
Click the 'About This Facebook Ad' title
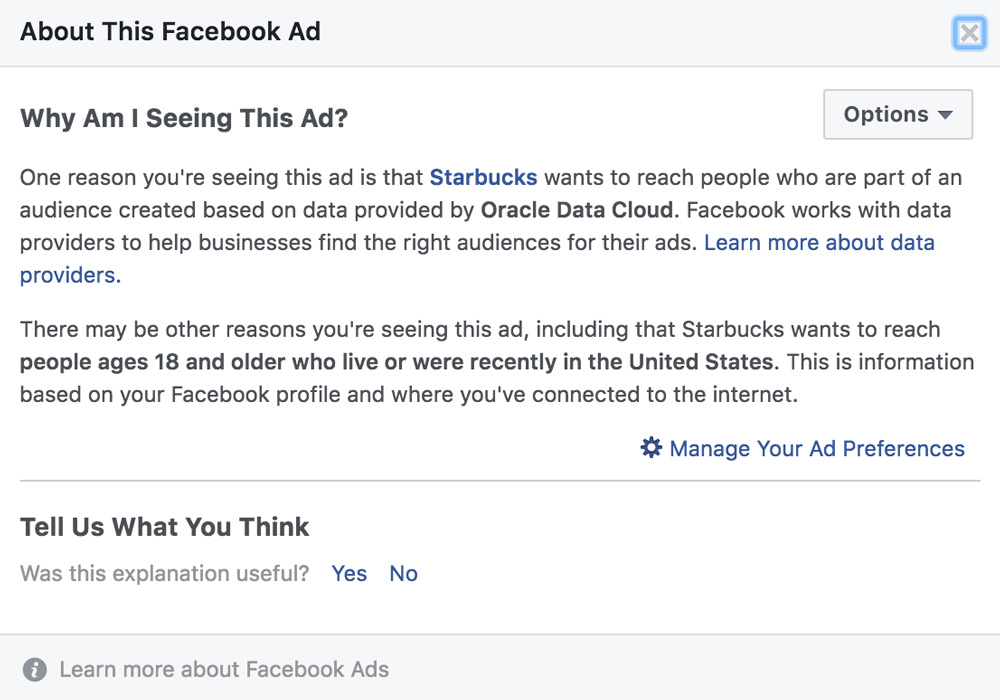coord(170,31)
